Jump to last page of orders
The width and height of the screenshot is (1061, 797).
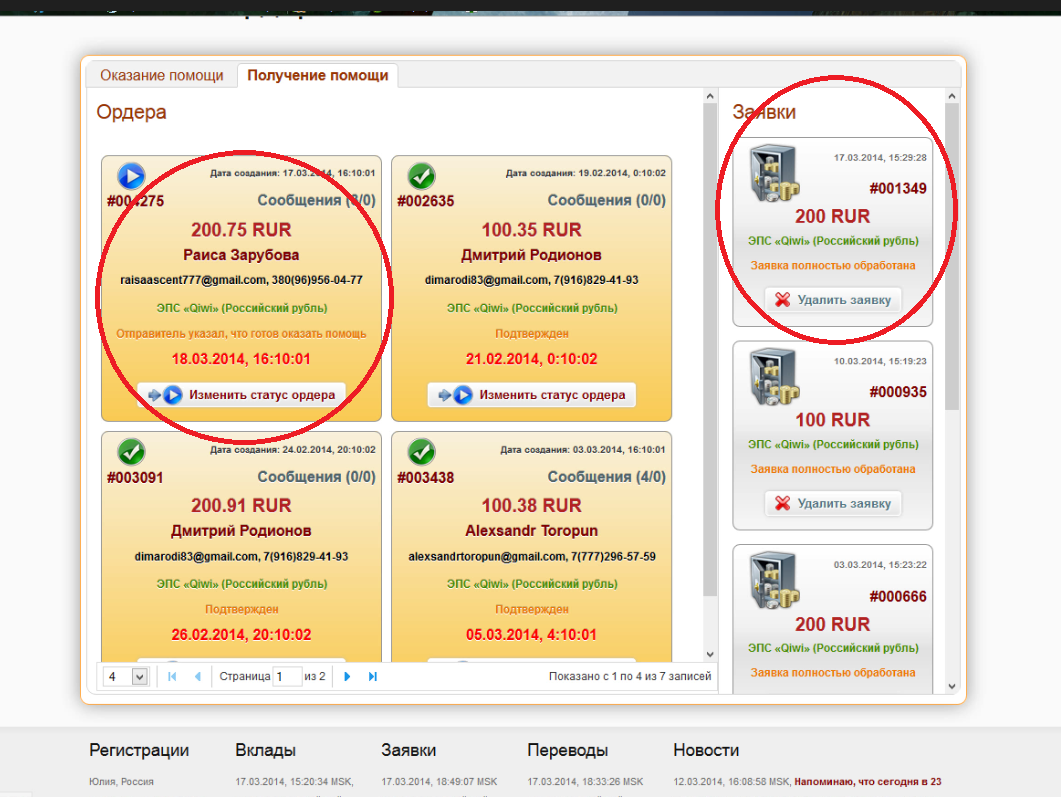[x=373, y=677]
